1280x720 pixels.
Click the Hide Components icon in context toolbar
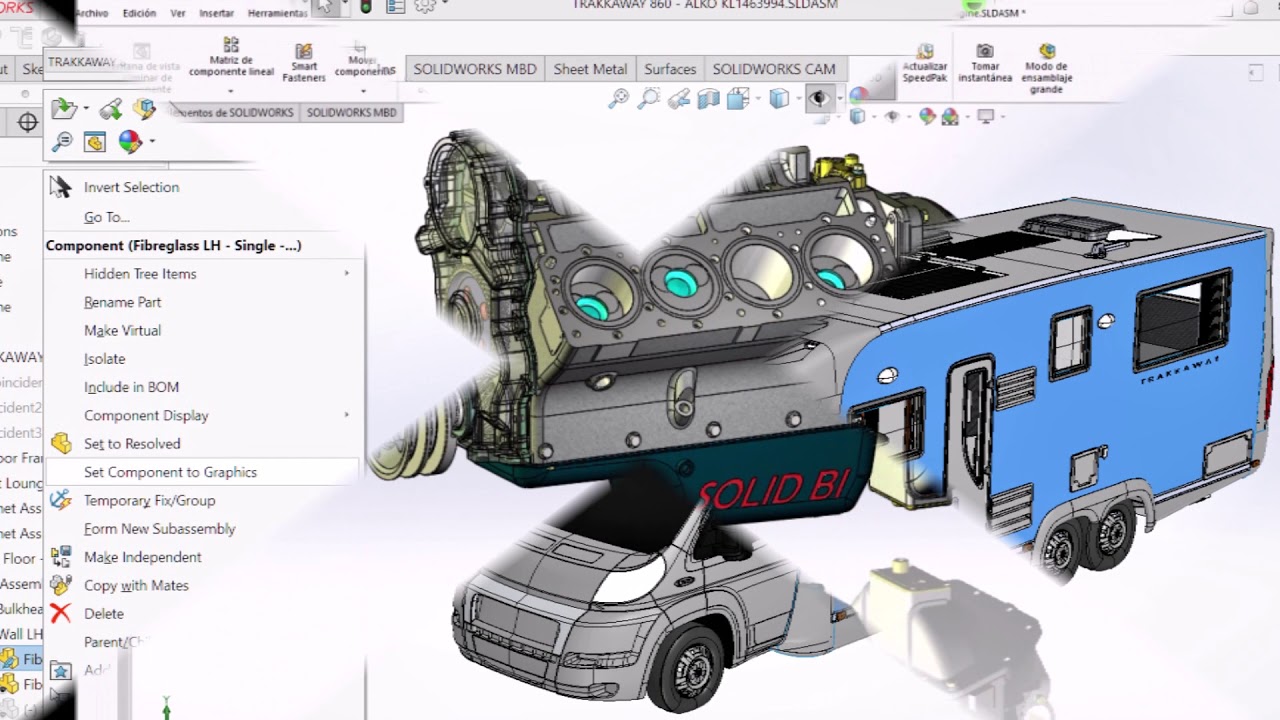click(111, 108)
